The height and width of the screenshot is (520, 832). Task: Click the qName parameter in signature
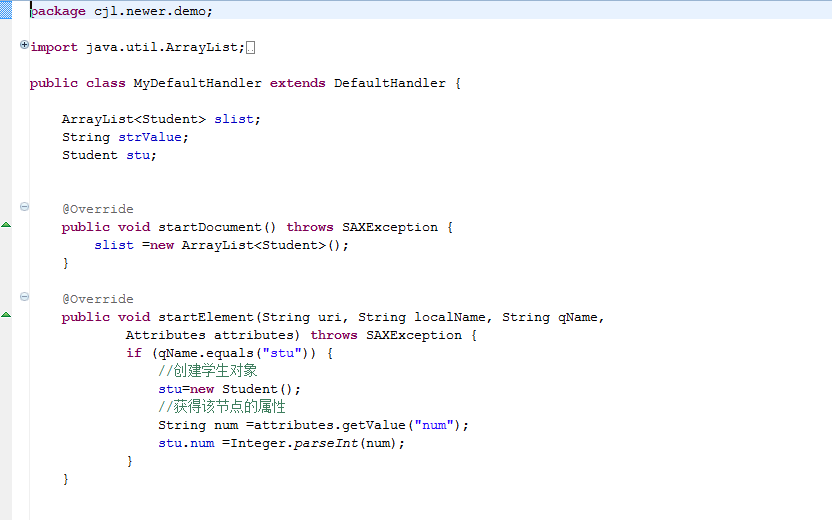point(577,317)
